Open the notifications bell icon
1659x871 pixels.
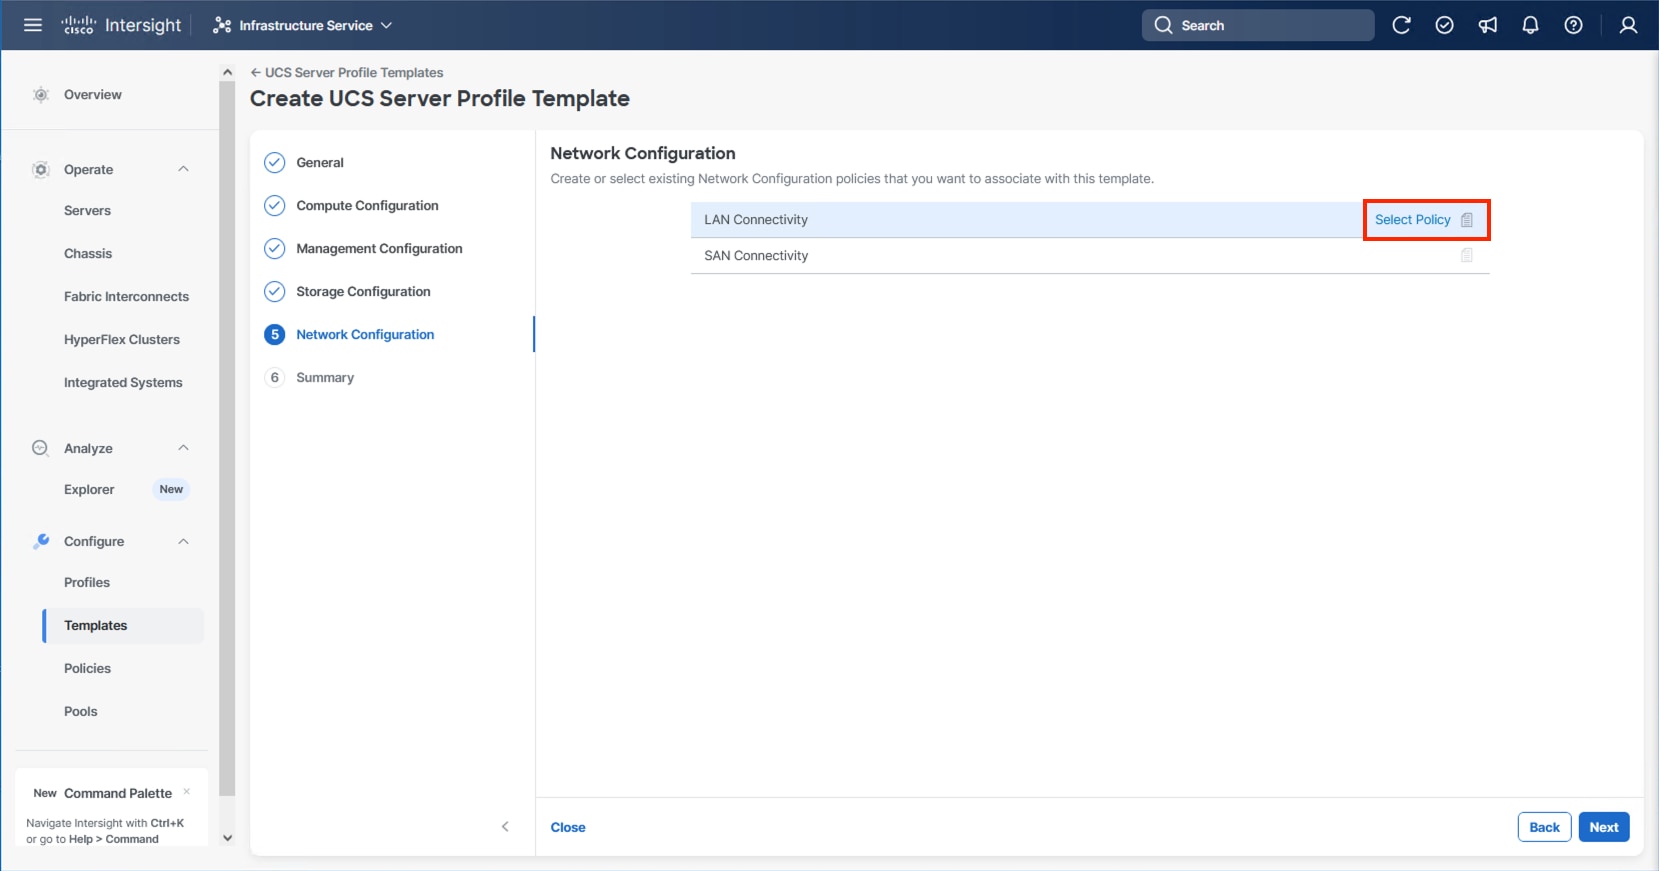pyautogui.click(x=1530, y=25)
